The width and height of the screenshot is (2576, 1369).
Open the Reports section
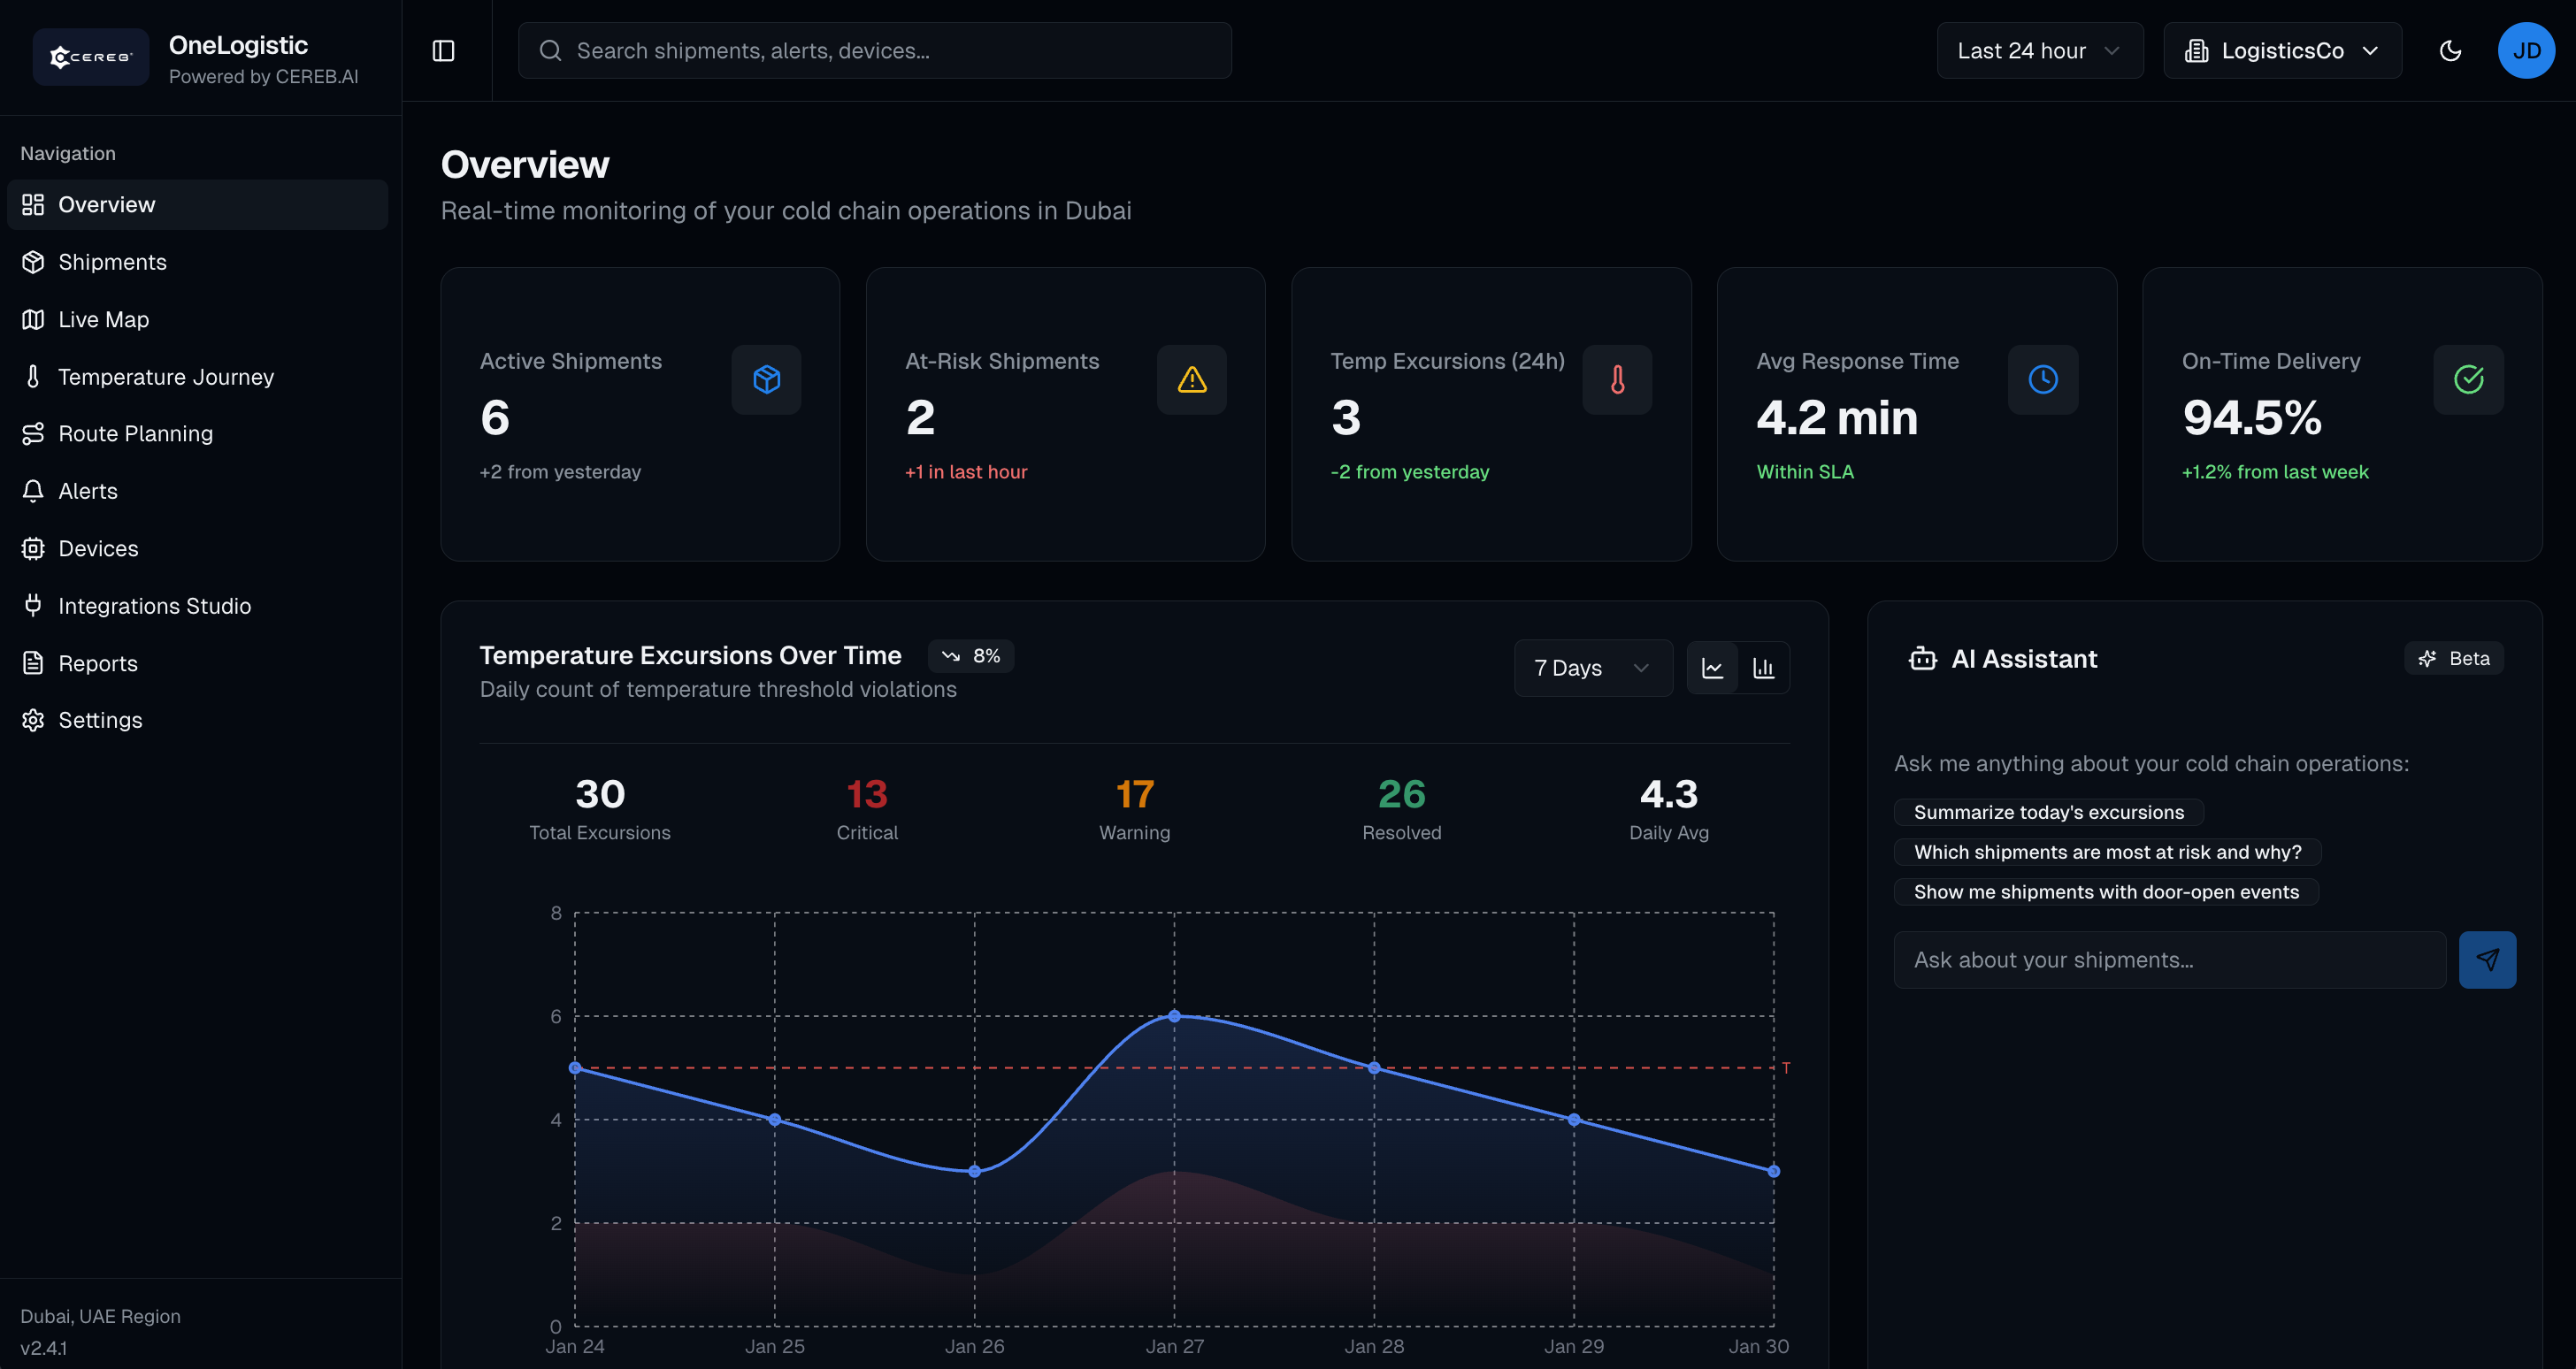(98, 662)
